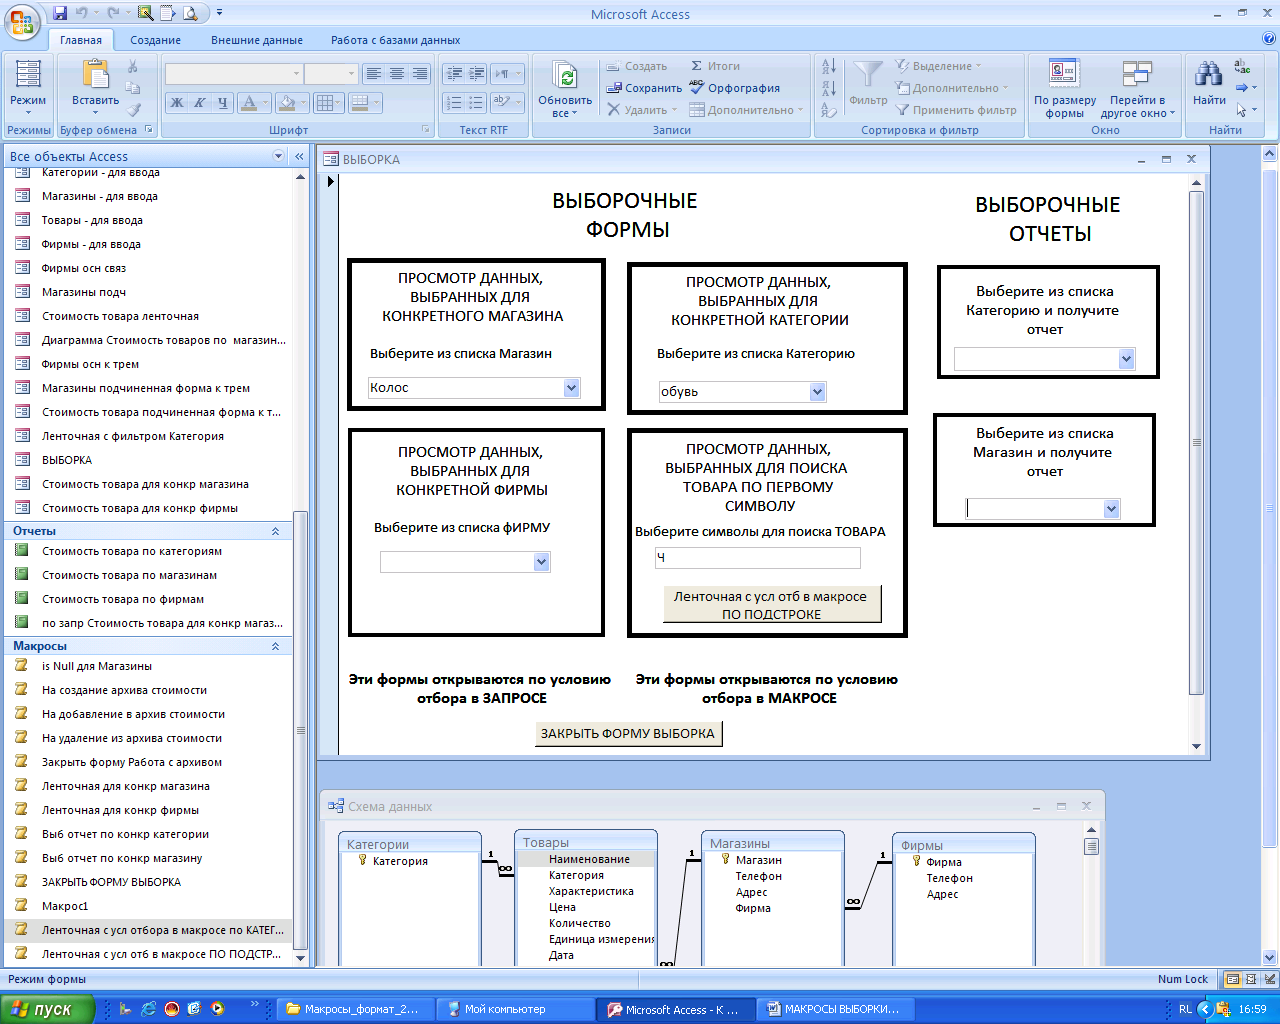
Task: Click decrease indent icon in Текст RTF
Action: click(454, 74)
